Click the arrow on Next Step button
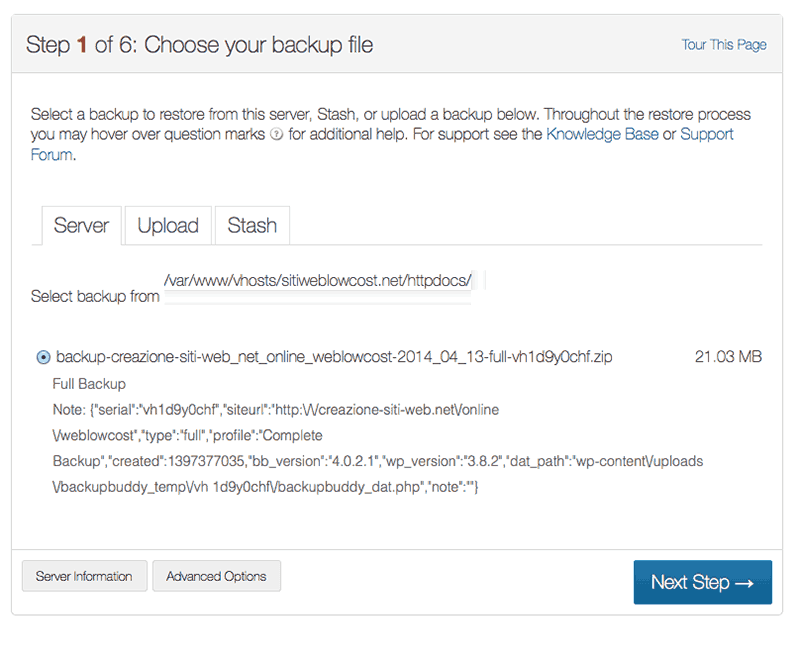The width and height of the screenshot is (800, 657). pyautogui.click(x=744, y=583)
